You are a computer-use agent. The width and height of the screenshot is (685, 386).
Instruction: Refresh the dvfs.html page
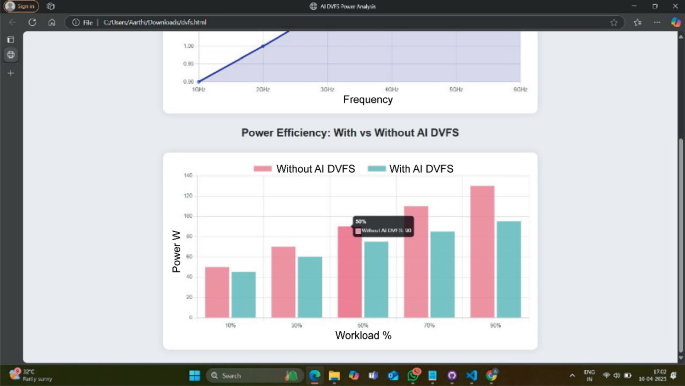click(32, 22)
